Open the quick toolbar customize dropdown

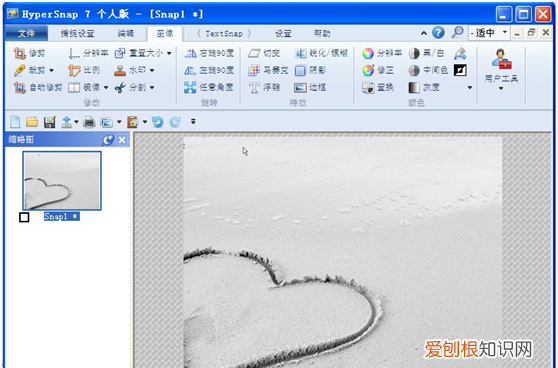(x=193, y=122)
